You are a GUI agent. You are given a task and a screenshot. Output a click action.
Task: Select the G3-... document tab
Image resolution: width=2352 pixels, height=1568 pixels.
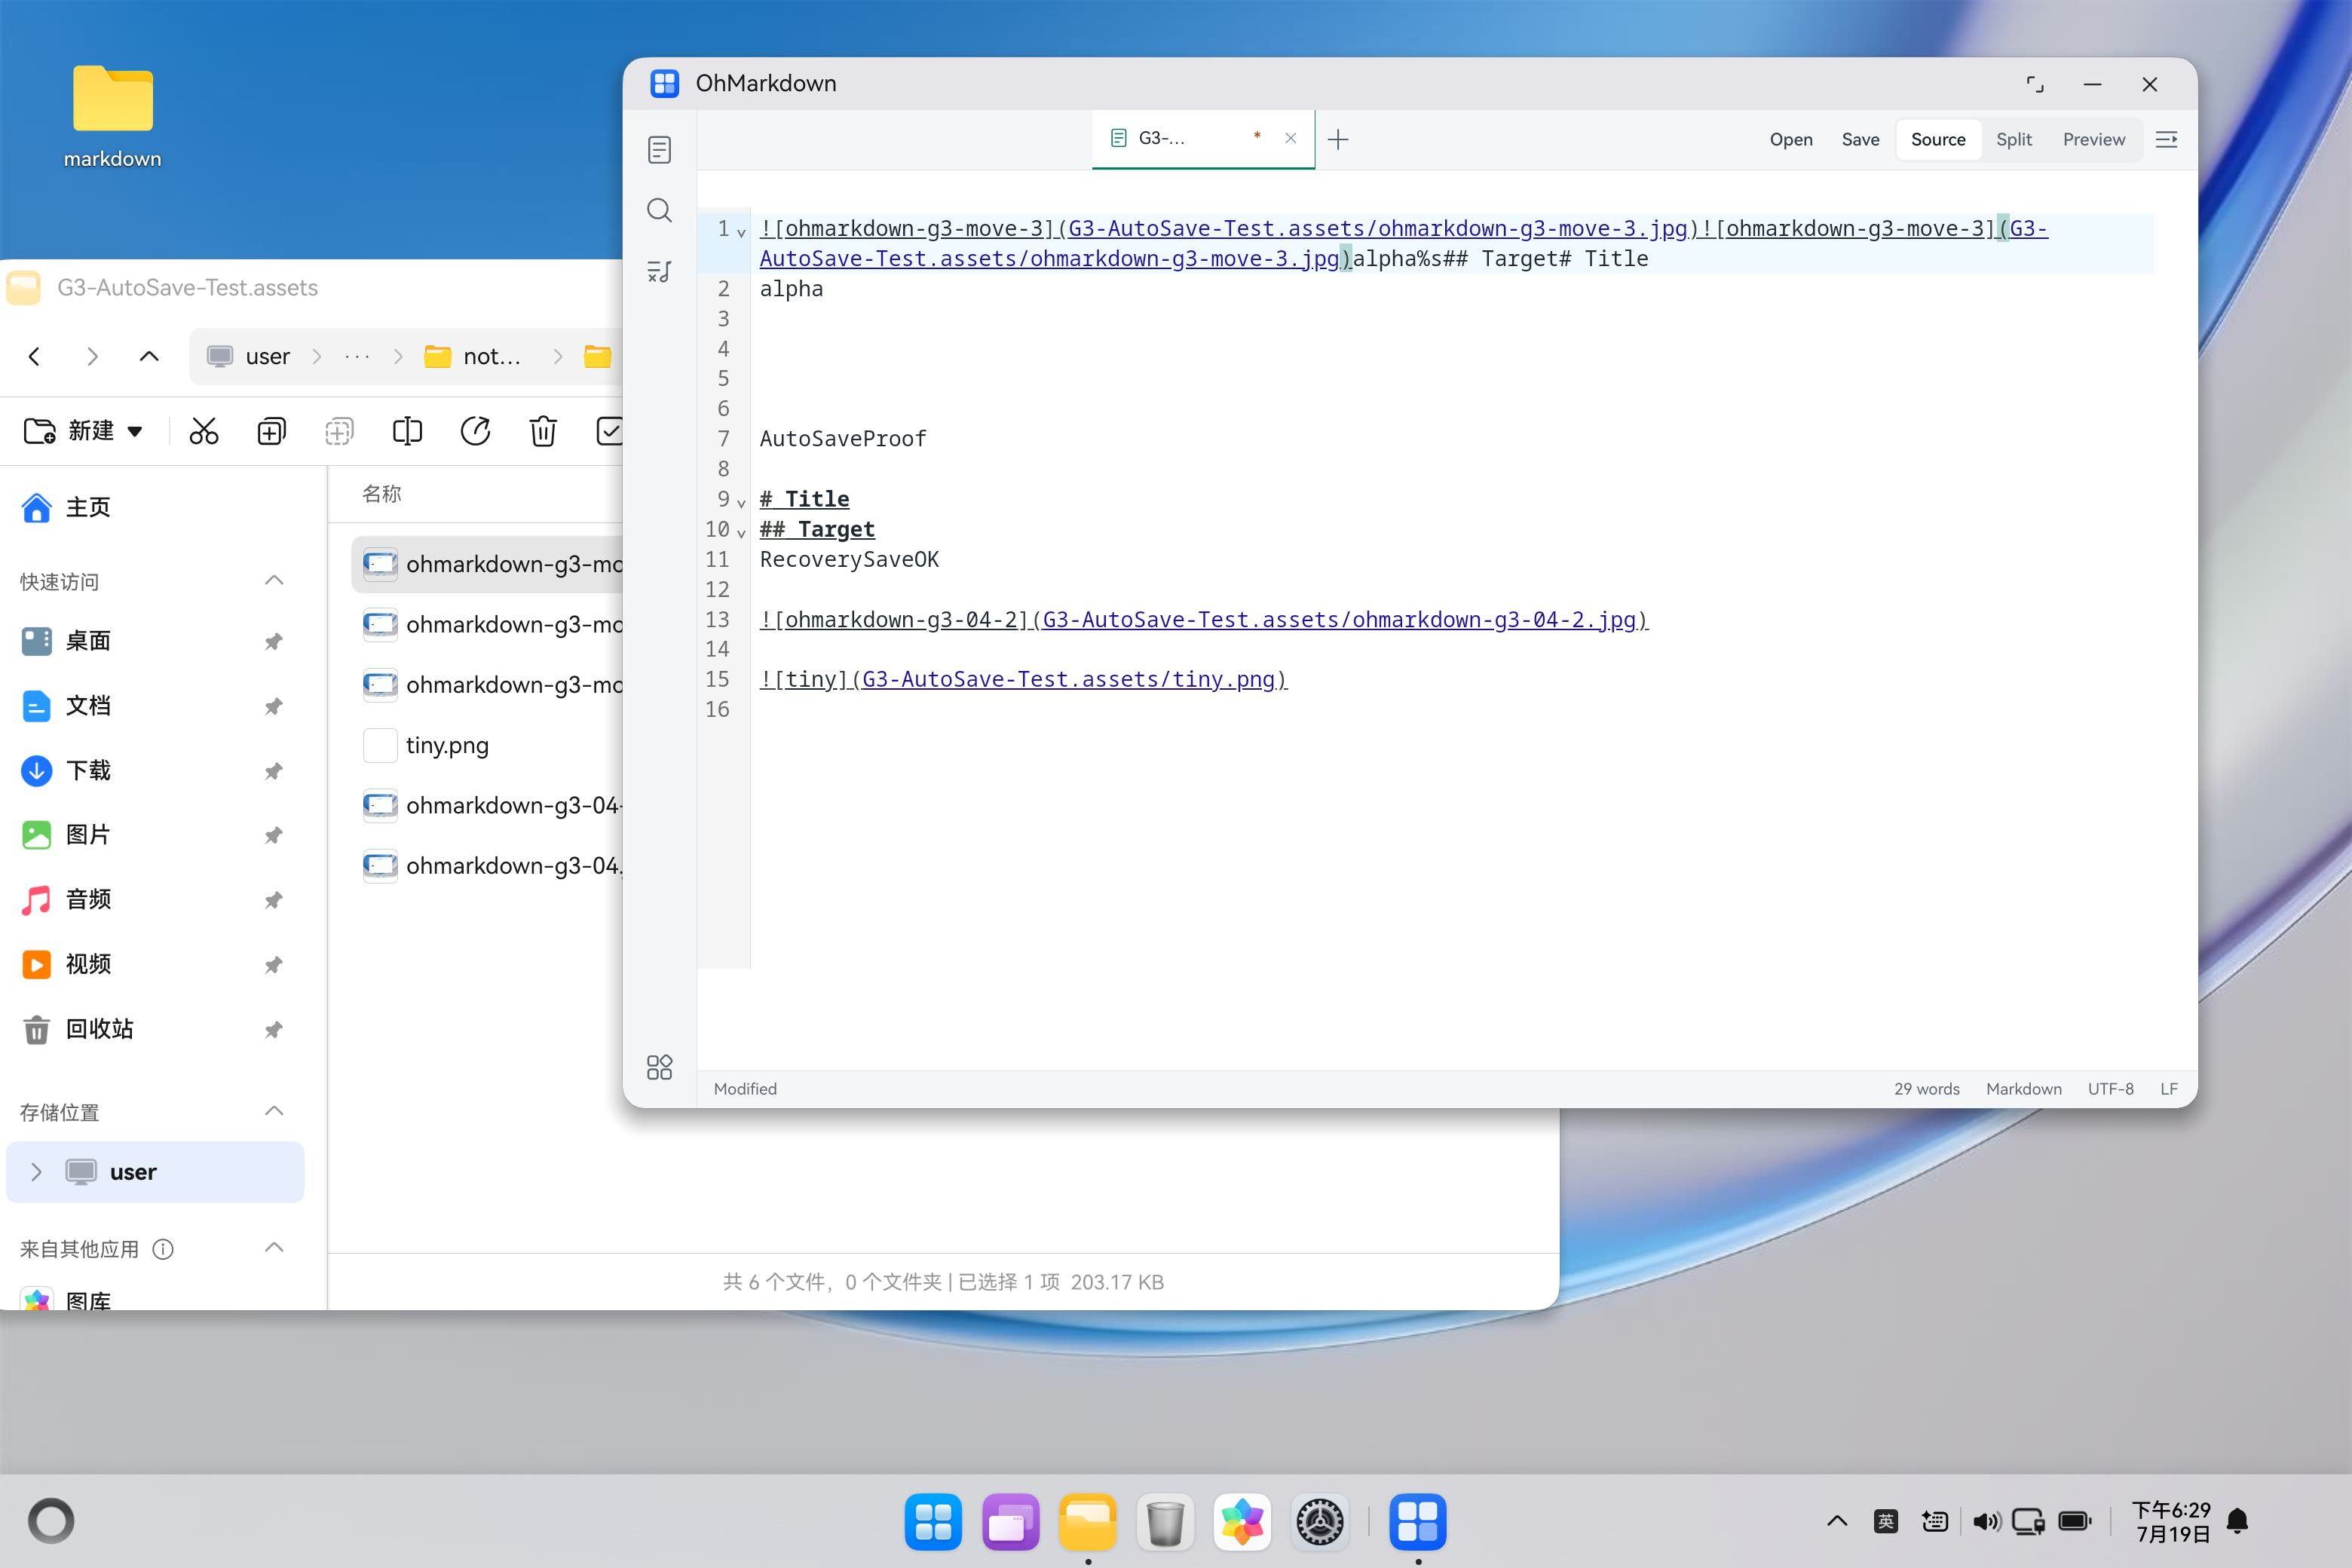click(x=1203, y=139)
